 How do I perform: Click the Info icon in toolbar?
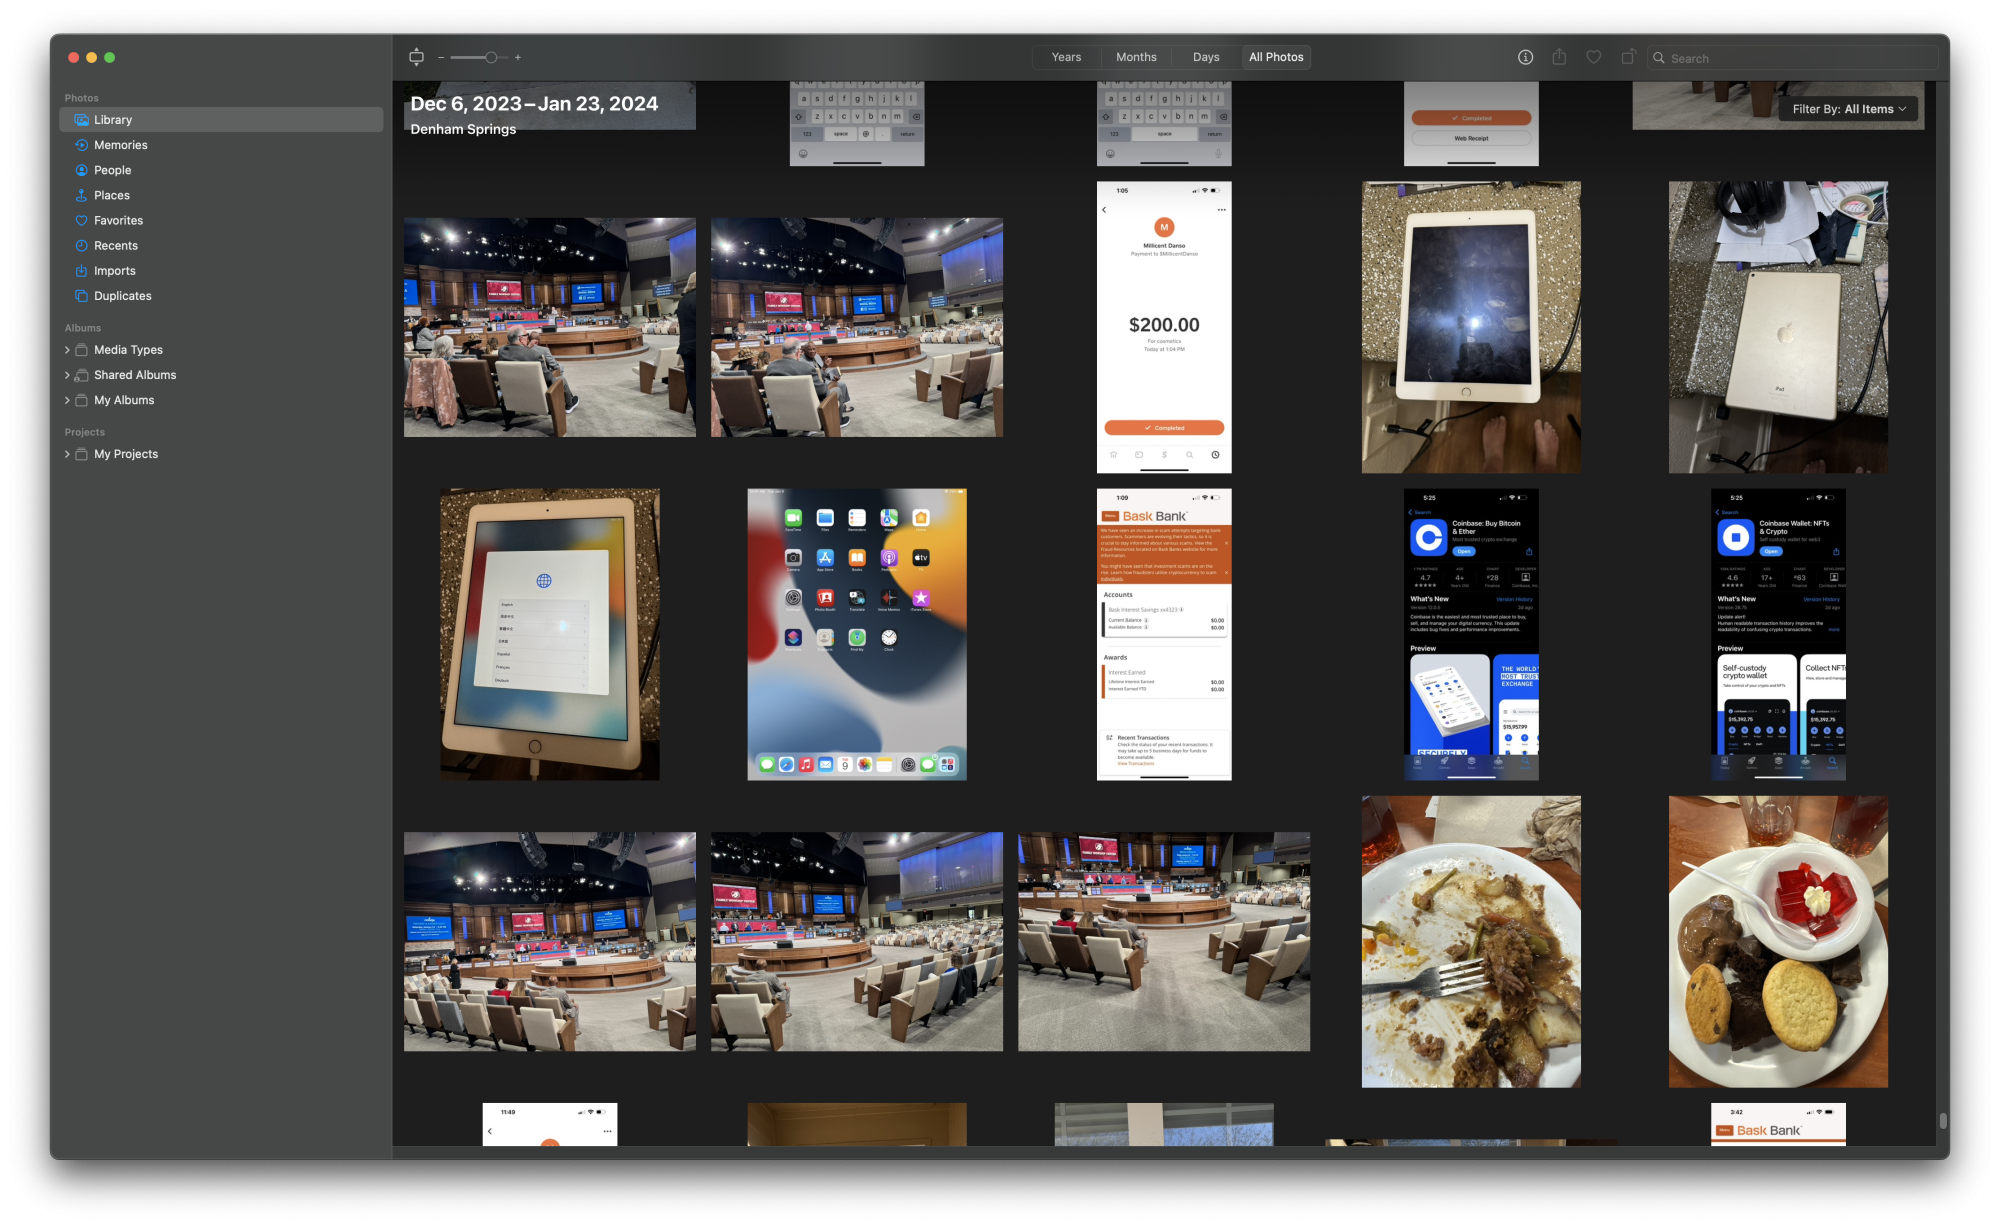[1525, 57]
